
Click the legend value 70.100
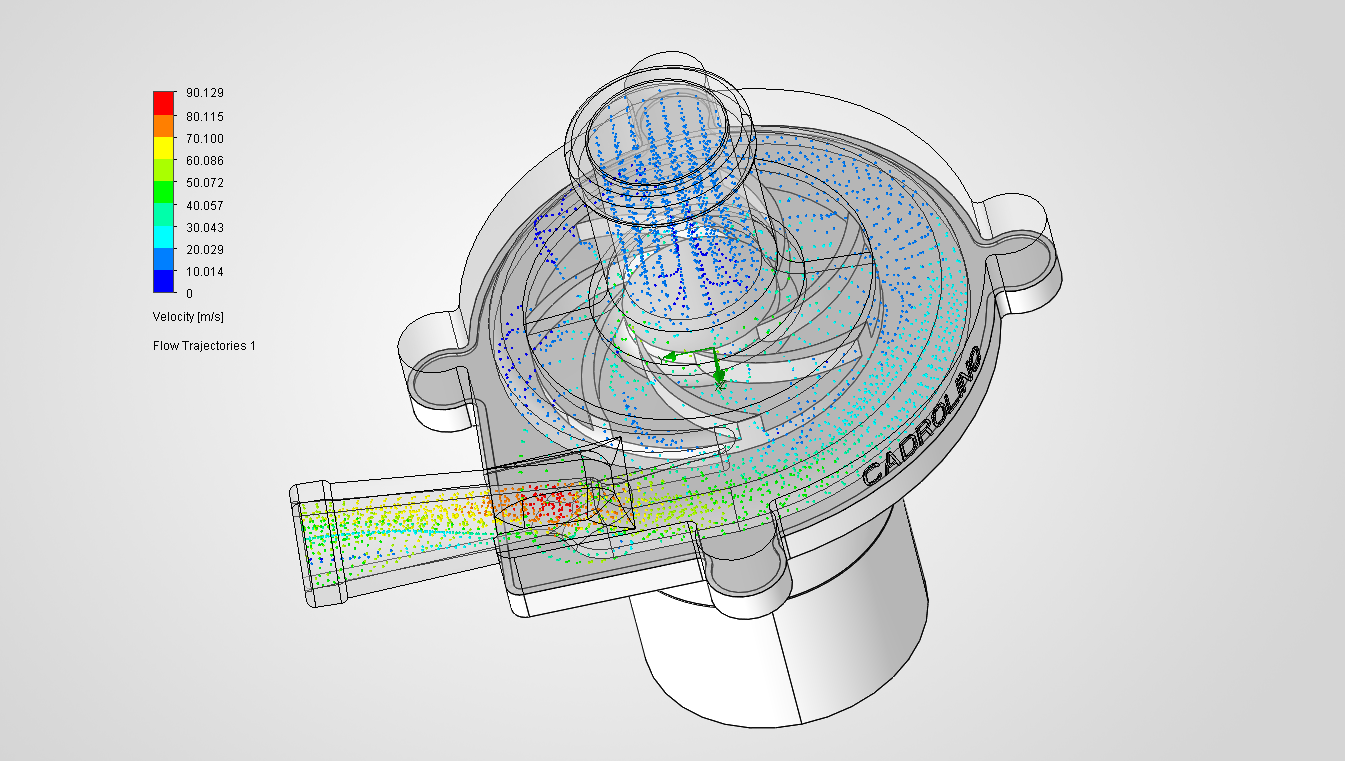click(204, 139)
